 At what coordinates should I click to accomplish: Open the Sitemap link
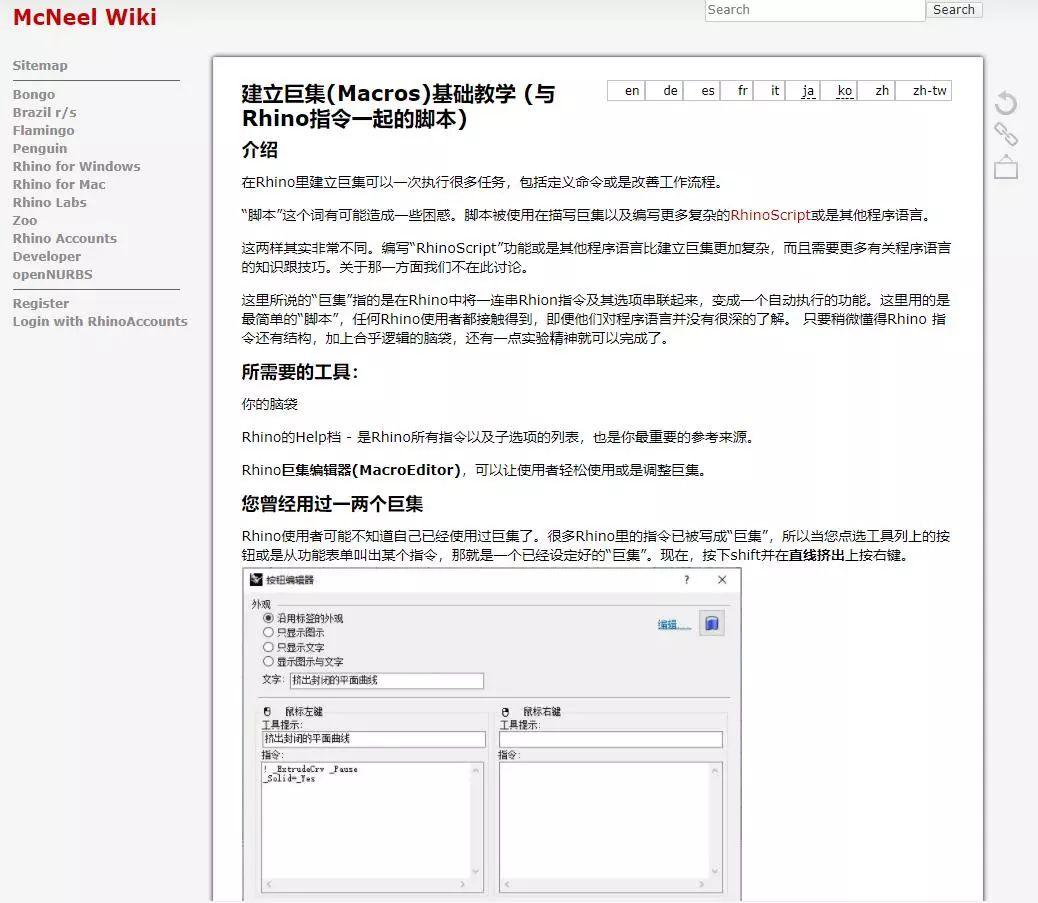pyautogui.click(x=40, y=66)
